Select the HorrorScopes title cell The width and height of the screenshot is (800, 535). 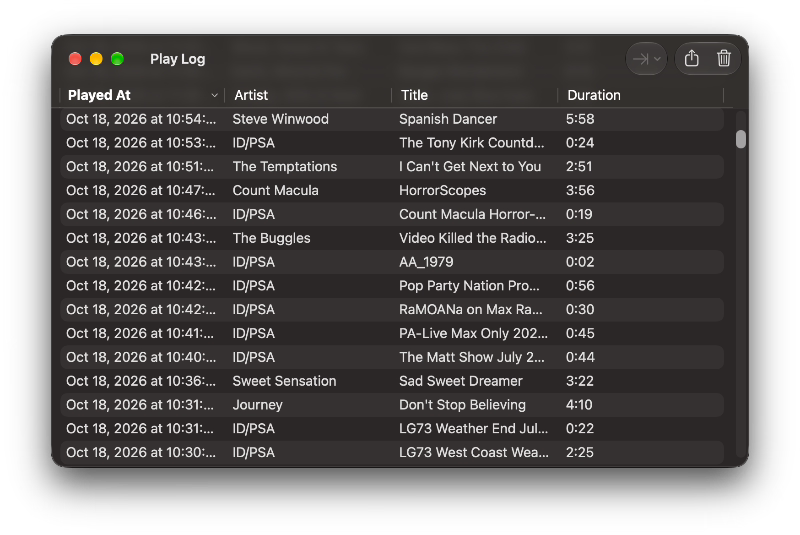coord(442,191)
